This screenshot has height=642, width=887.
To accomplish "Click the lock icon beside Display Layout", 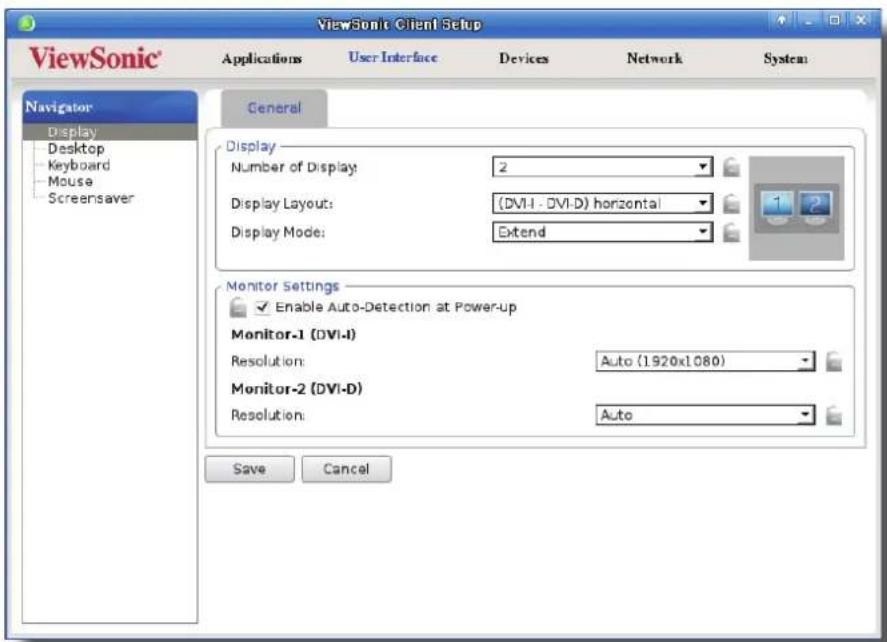I will click(x=731, y=204).
